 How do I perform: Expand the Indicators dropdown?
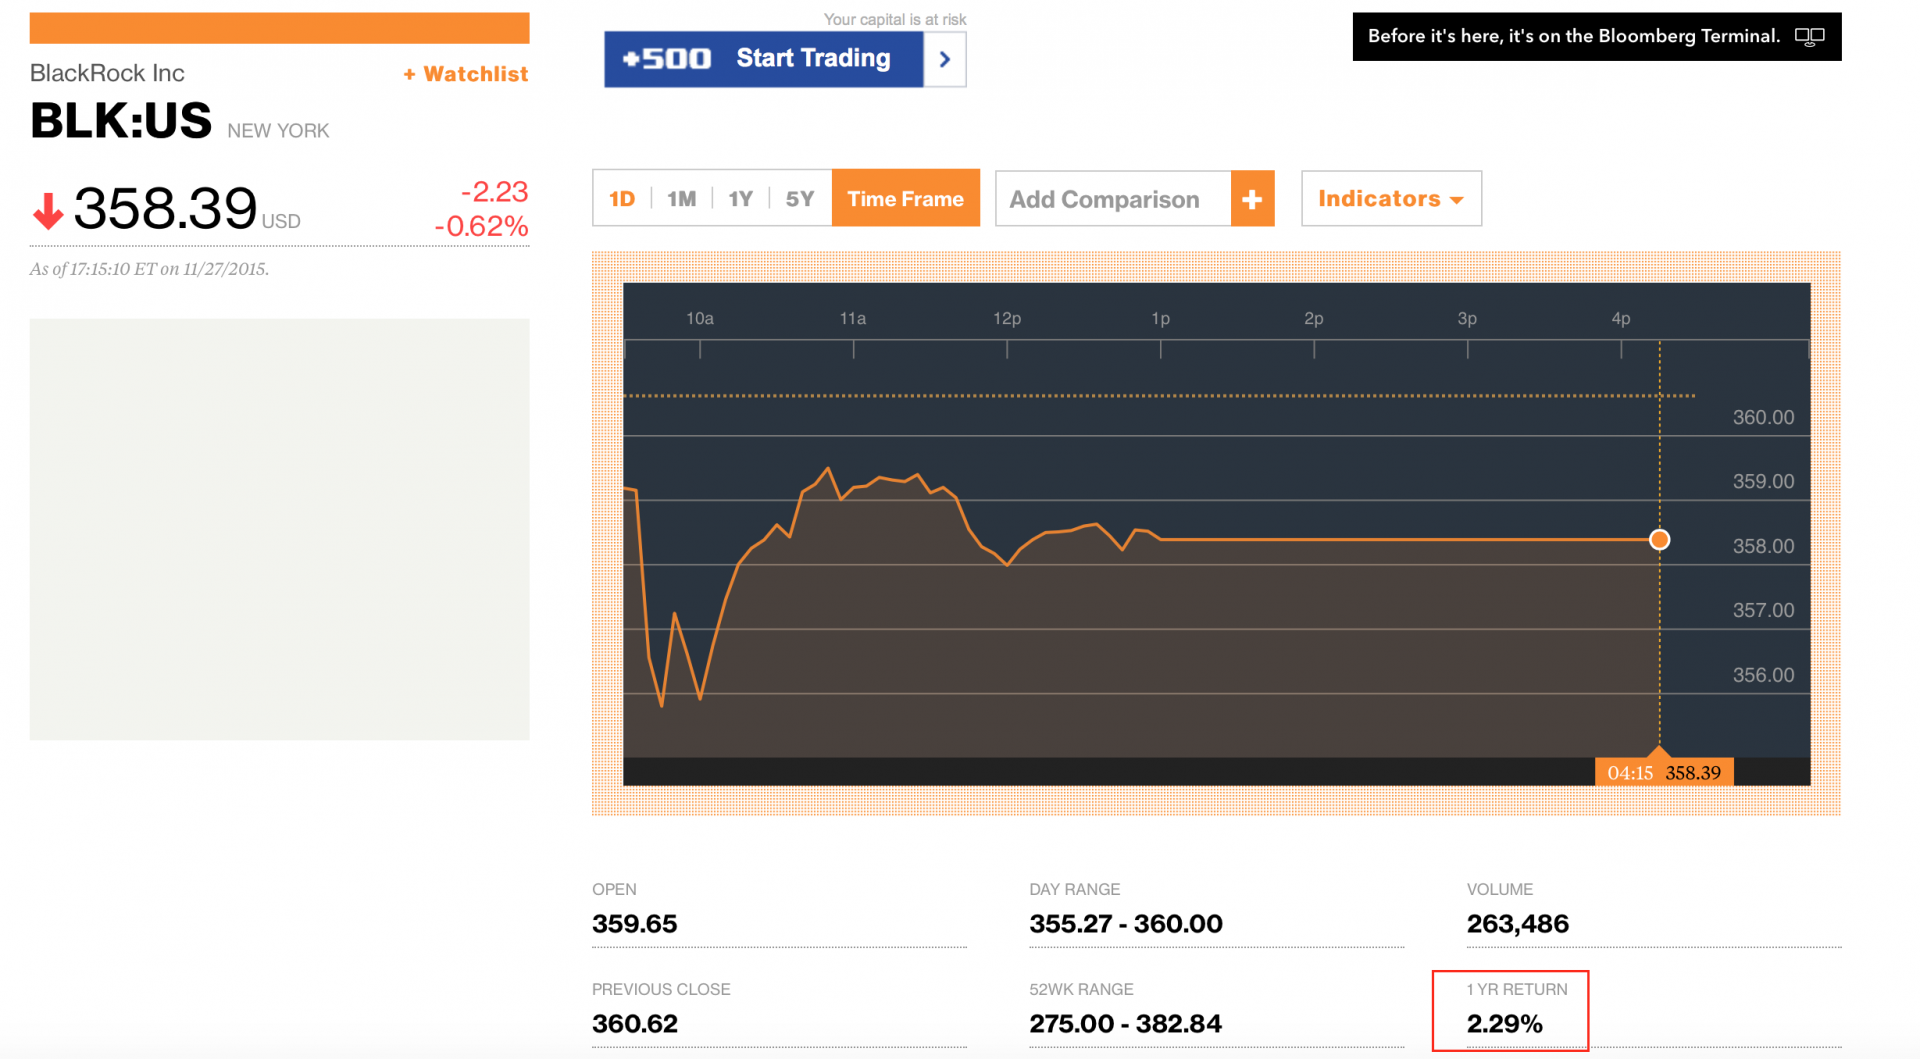point(1390,199)
